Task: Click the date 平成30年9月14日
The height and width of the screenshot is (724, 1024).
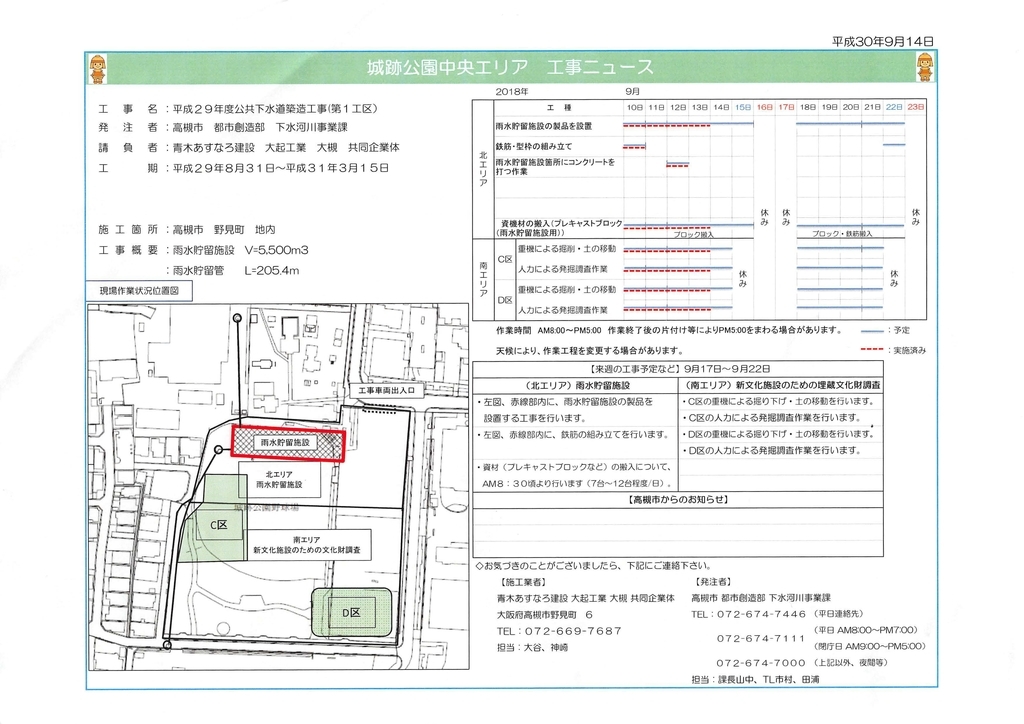Action: tap(883, 40)
